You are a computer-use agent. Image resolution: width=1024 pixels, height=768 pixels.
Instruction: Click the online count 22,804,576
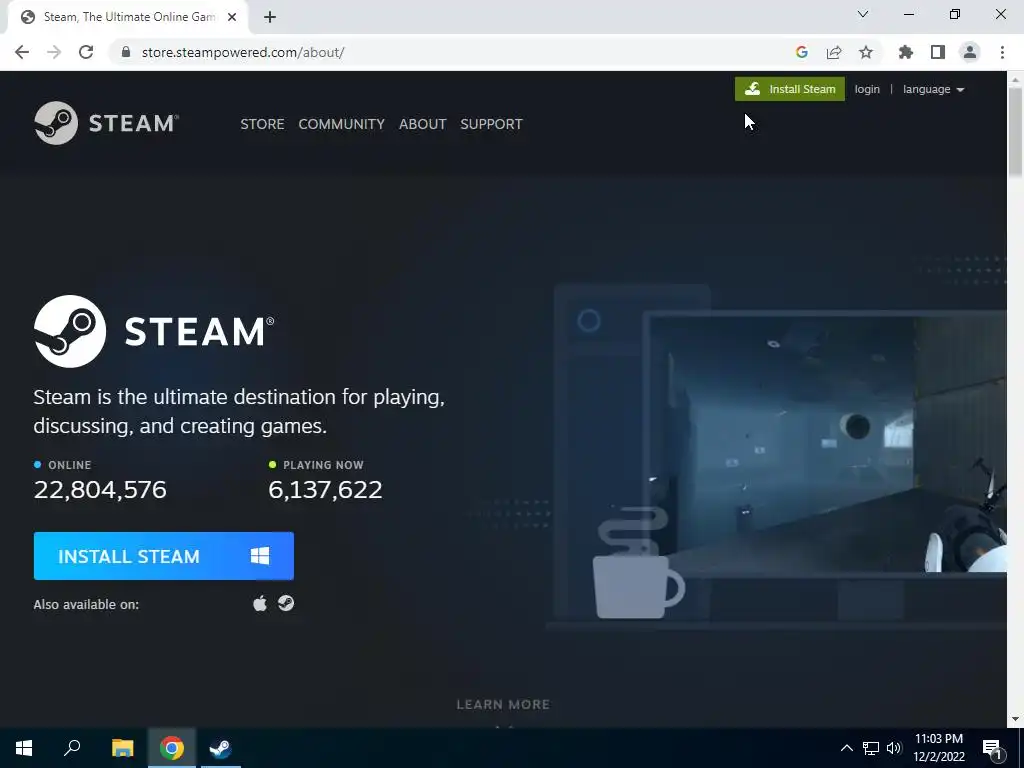click(x=100, y=490)
